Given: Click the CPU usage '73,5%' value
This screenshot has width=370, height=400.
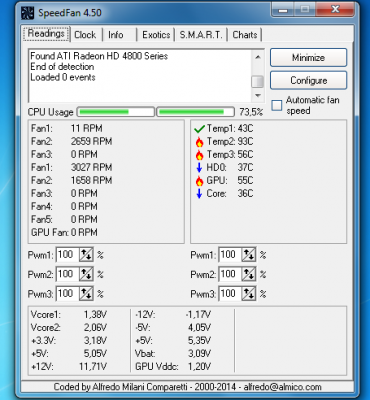Looking at the screenshot, I should pyautogui.click(x=251, y=112).
